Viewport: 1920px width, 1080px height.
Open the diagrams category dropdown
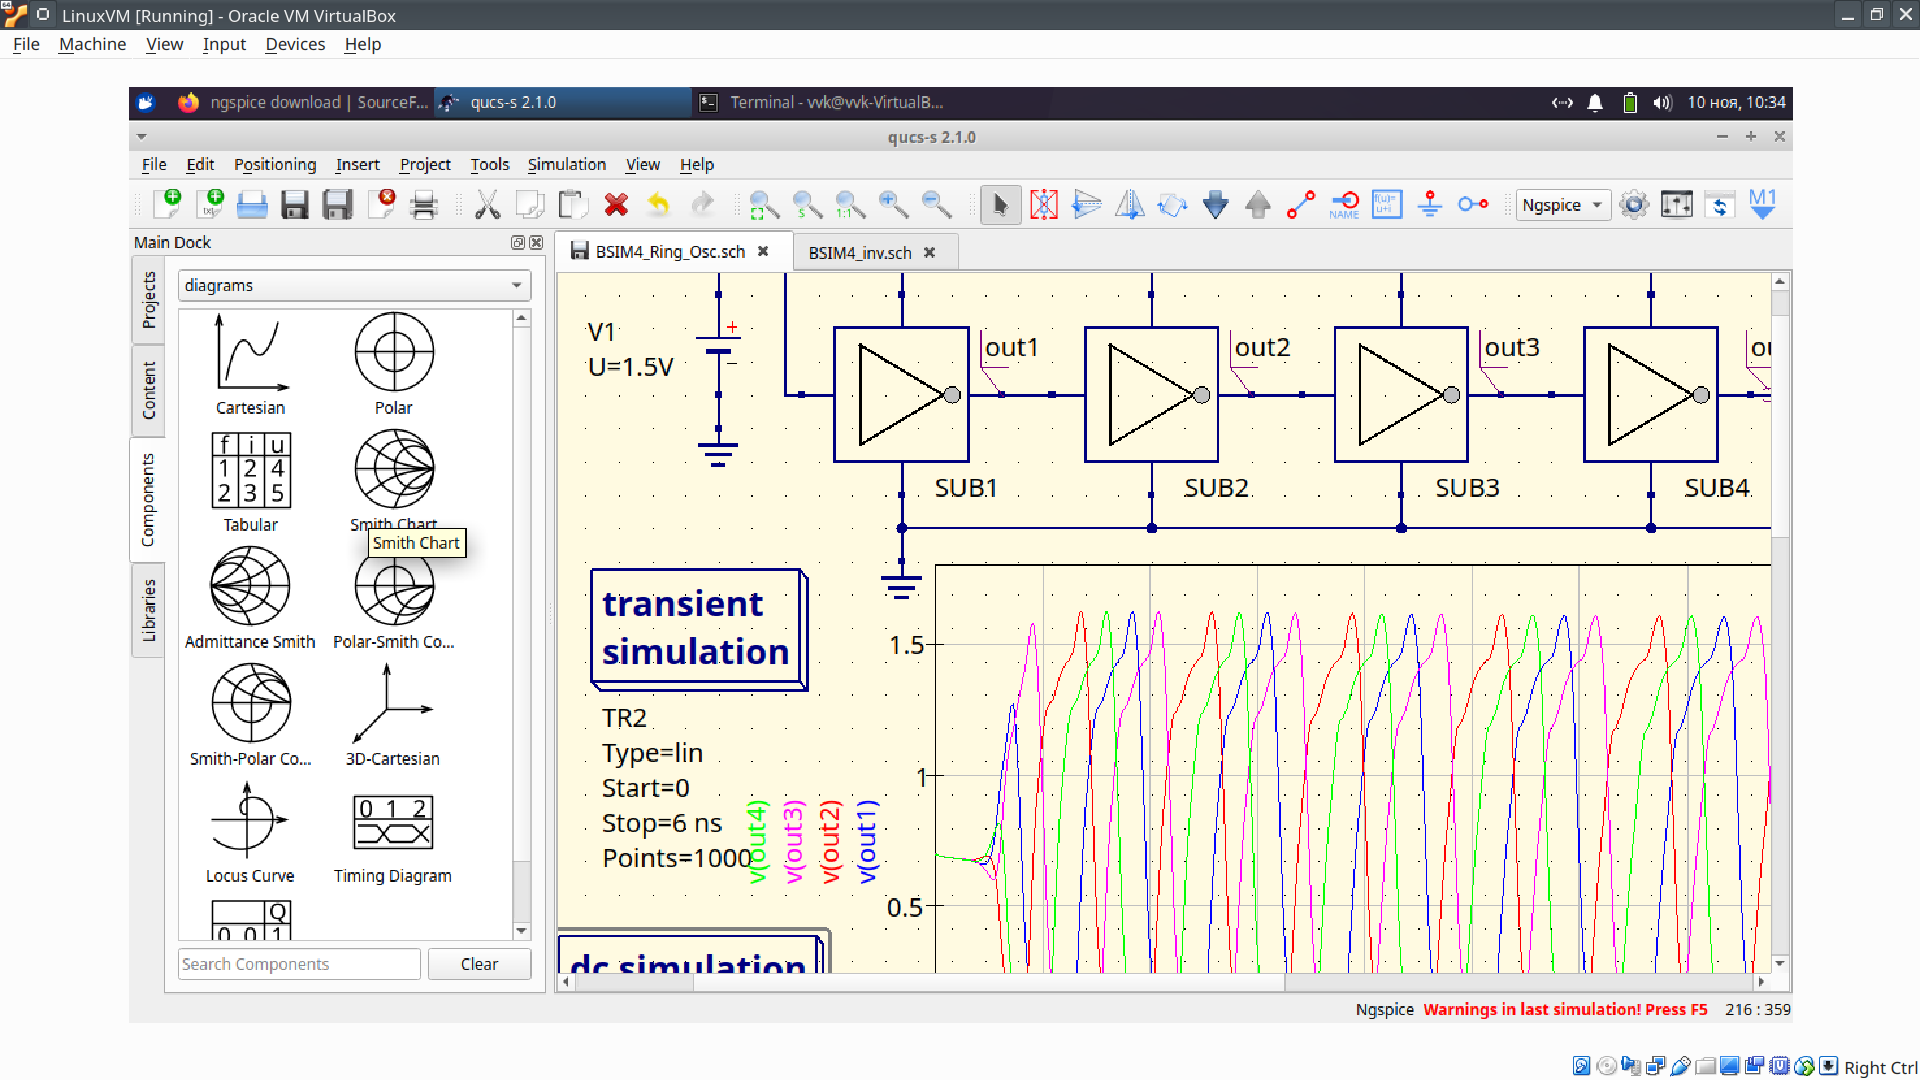tap(353, 285)
